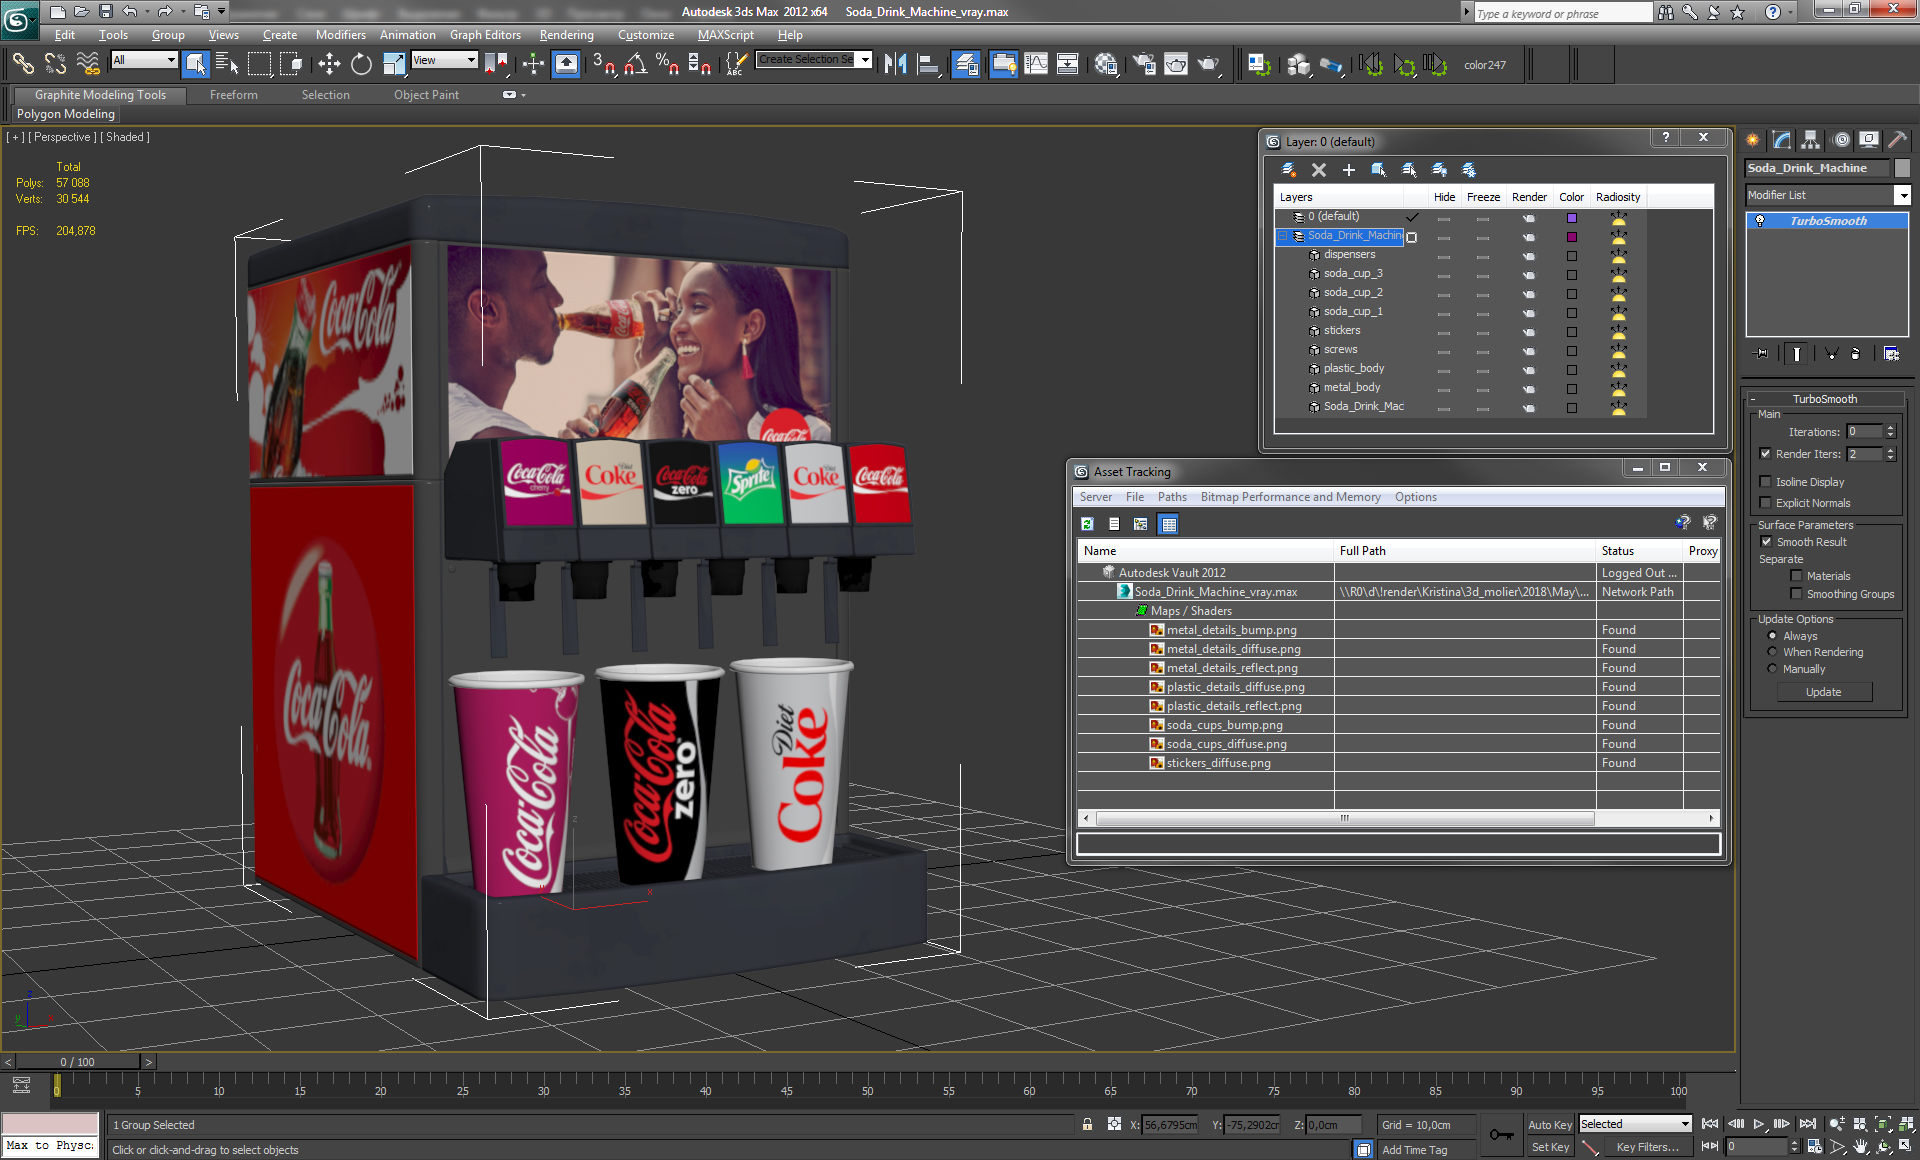Open the reference coordinate View dropdown

click(x=445, y=61)
